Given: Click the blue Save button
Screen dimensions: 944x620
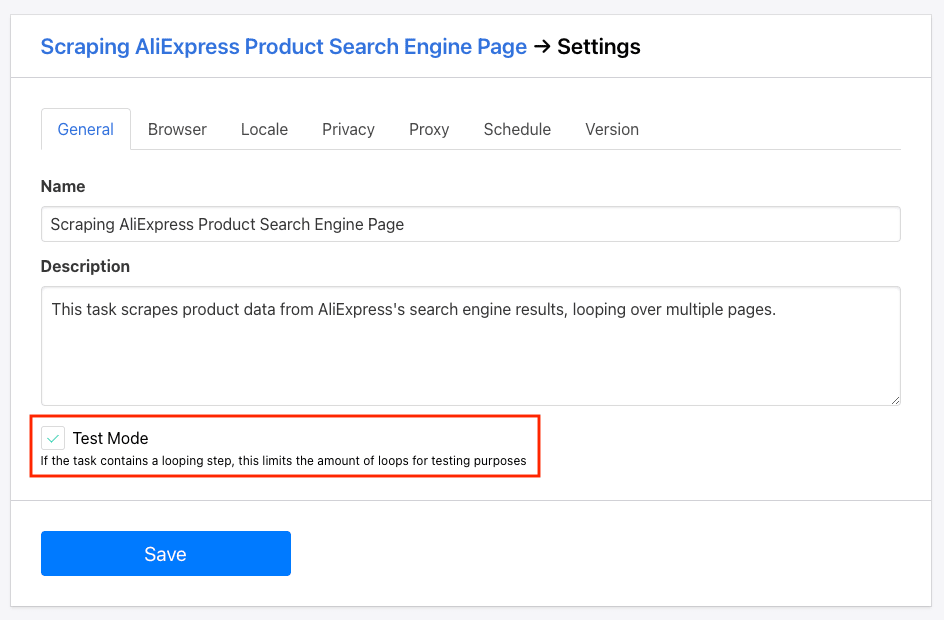Looking at the screenshot, I should (166, 553).
